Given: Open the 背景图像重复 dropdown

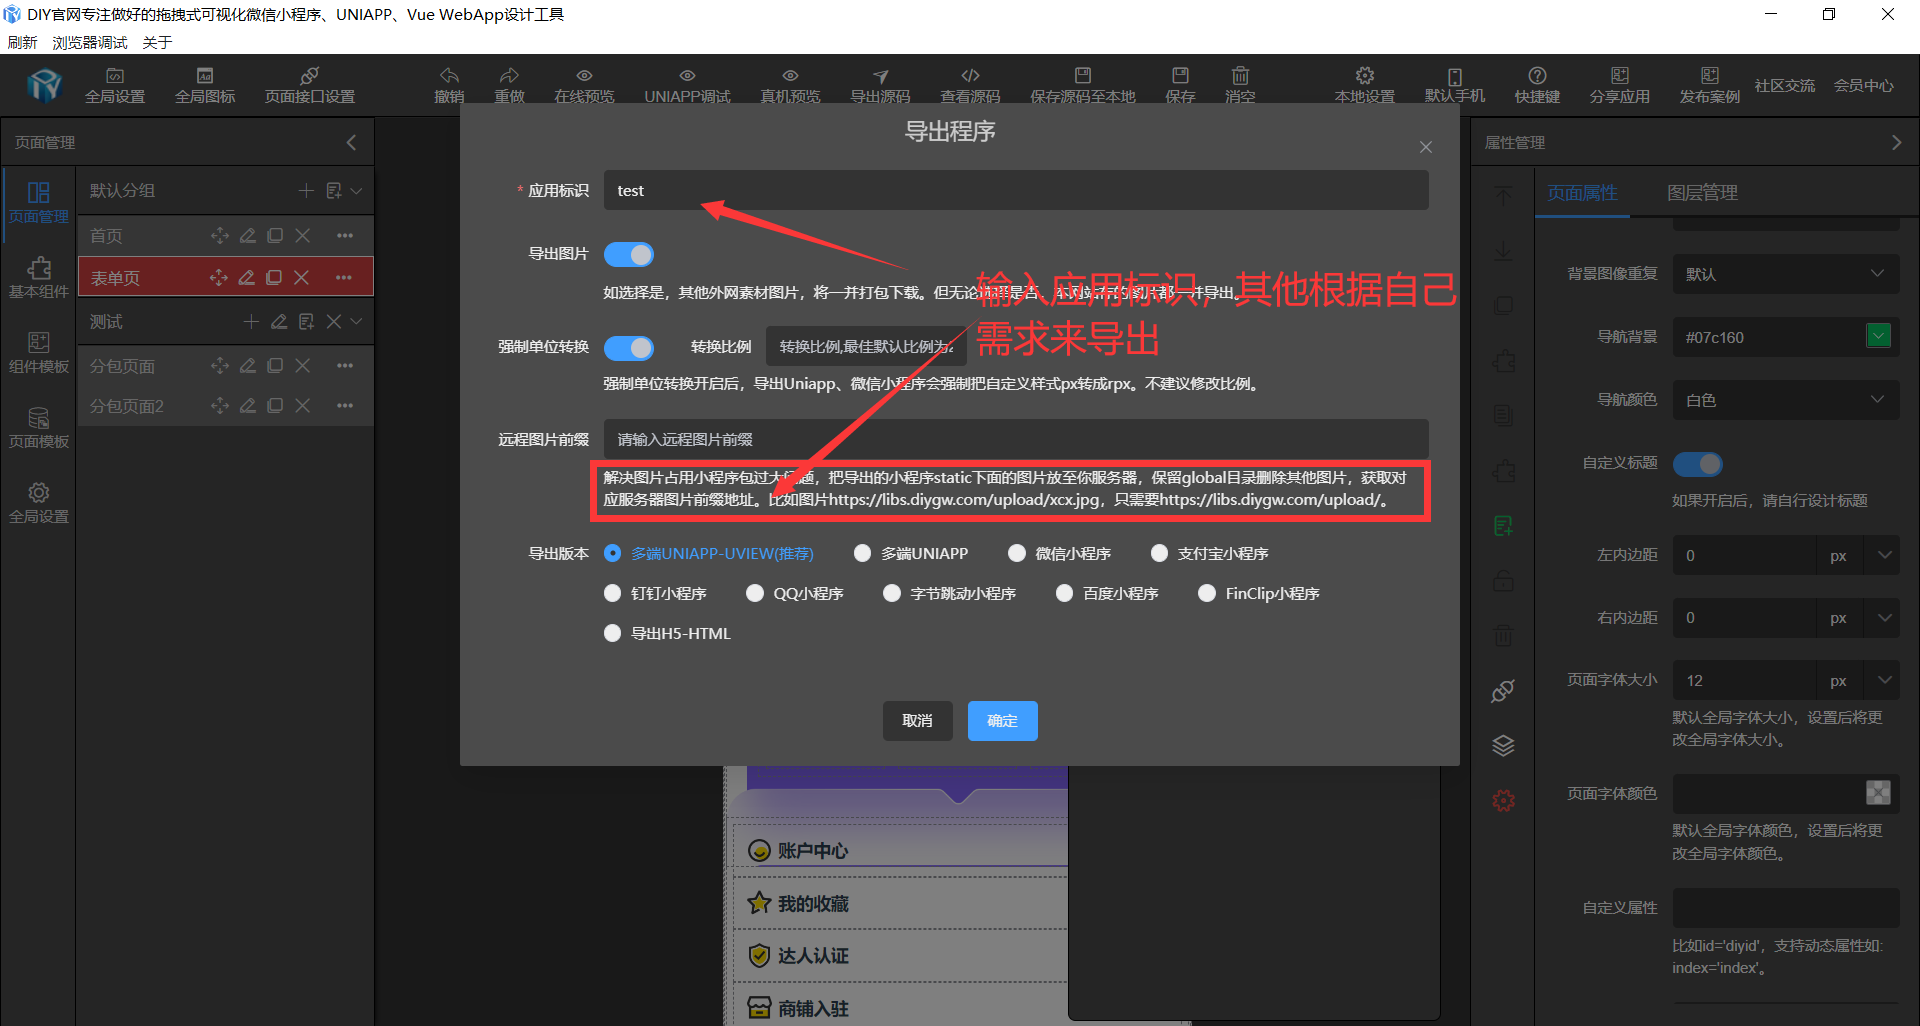Looking at the screenshot, I should (1786, 273).
